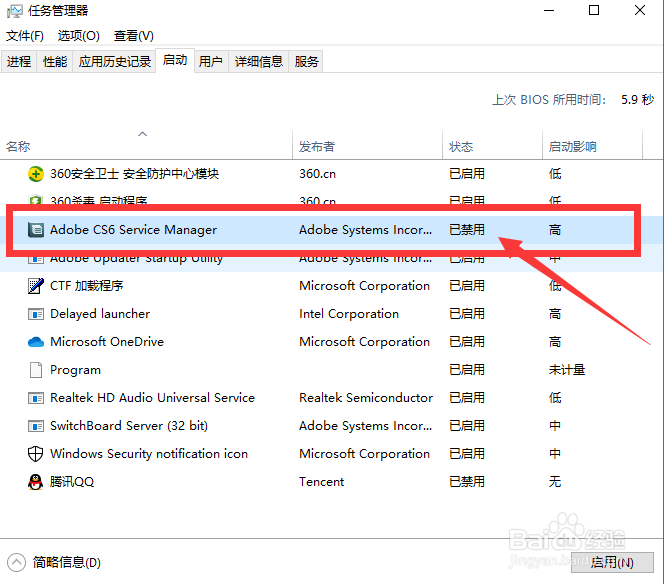This screenshot has height=584, width=664.
Task: Minimize the Task Manager window
Action: click(x=549, y=11)
